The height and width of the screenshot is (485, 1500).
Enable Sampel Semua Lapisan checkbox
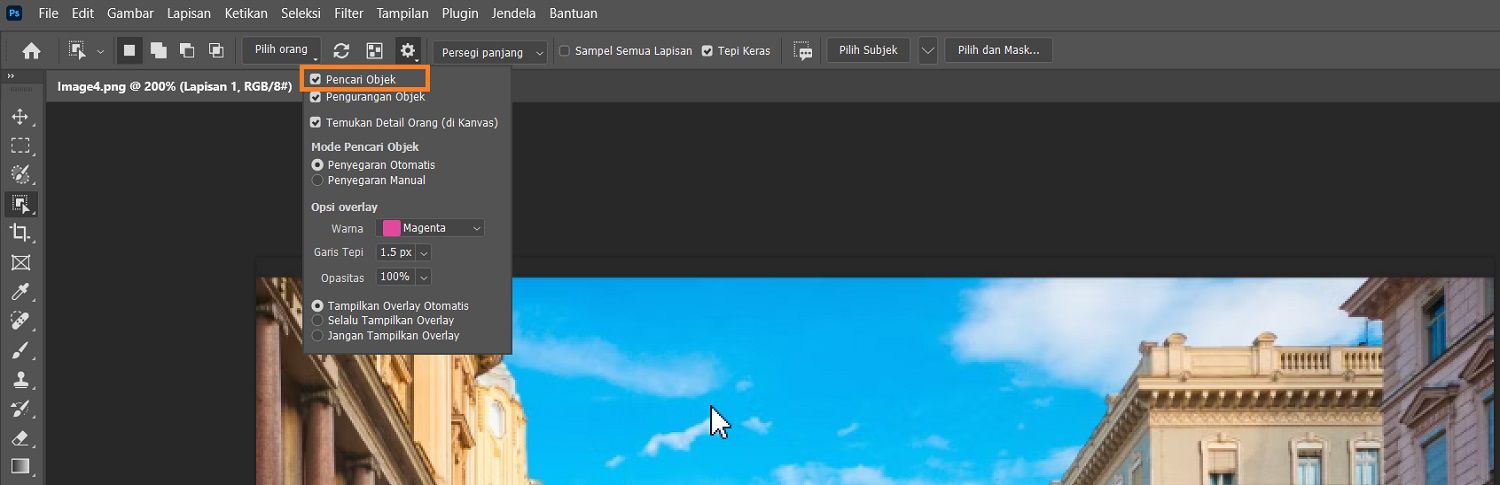click(x=564, y=51)
